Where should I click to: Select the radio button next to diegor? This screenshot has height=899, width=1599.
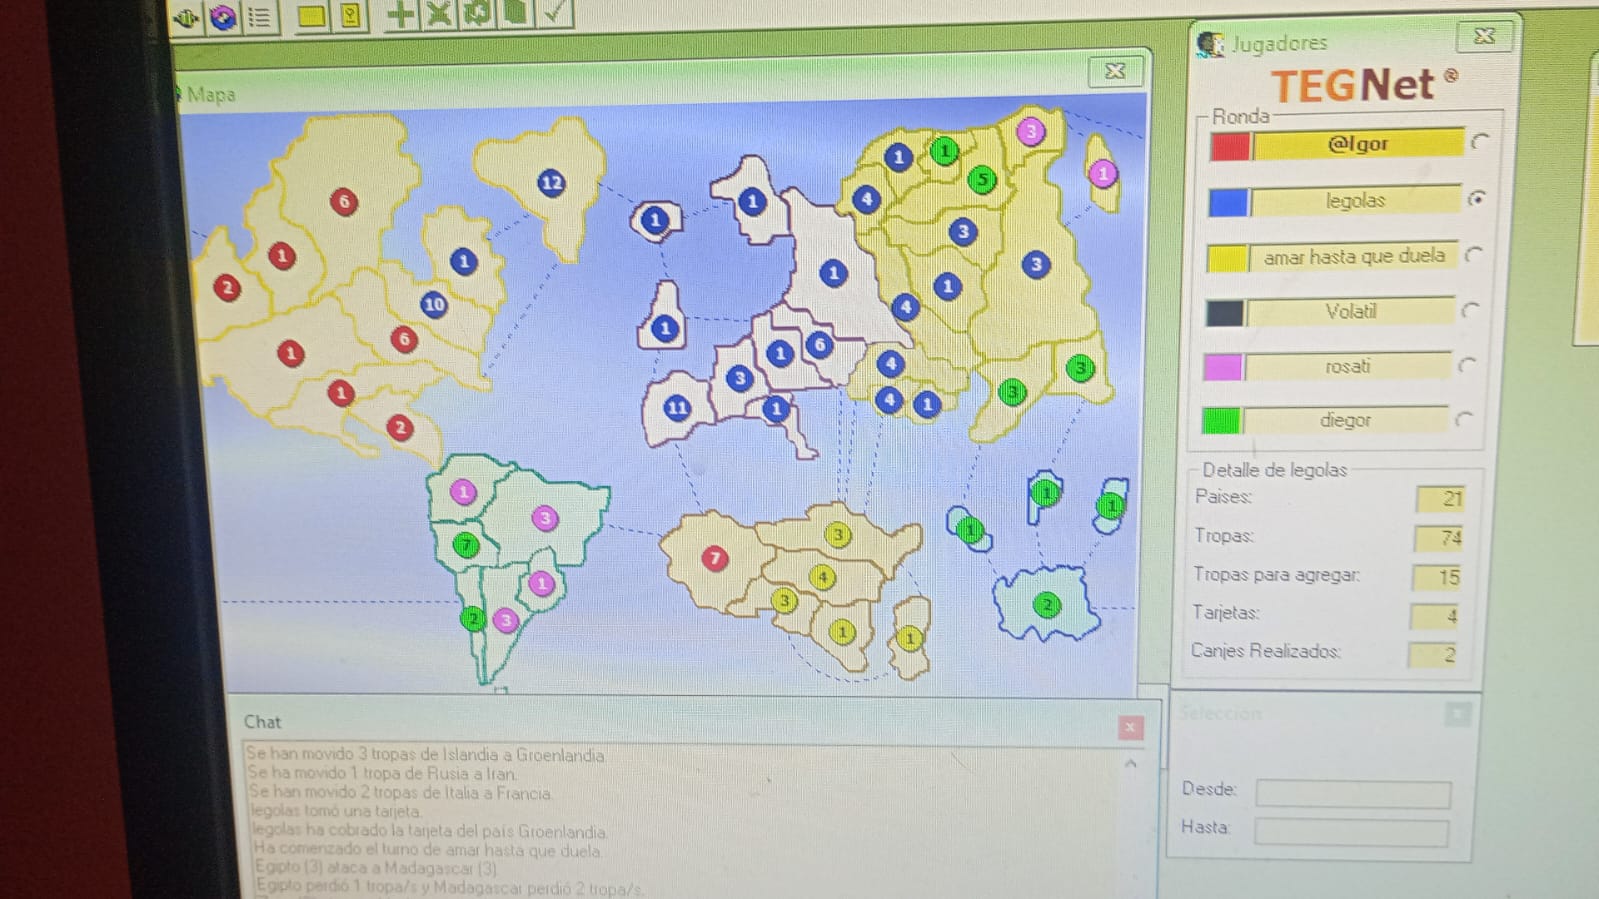(x=1464, y=419)
